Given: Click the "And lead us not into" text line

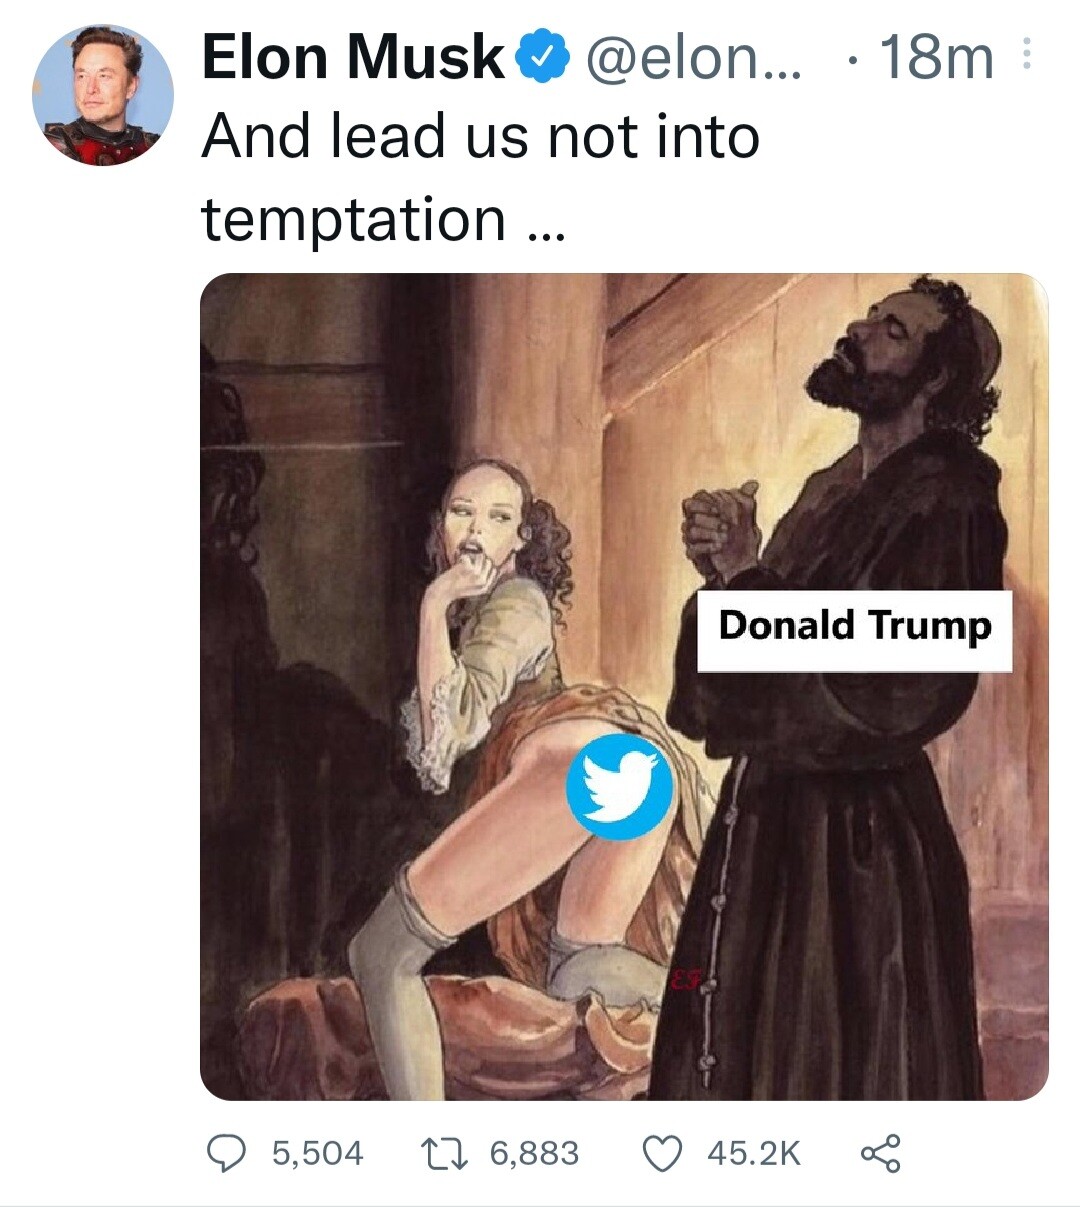Looking at the screenshot, I should 480,137.
